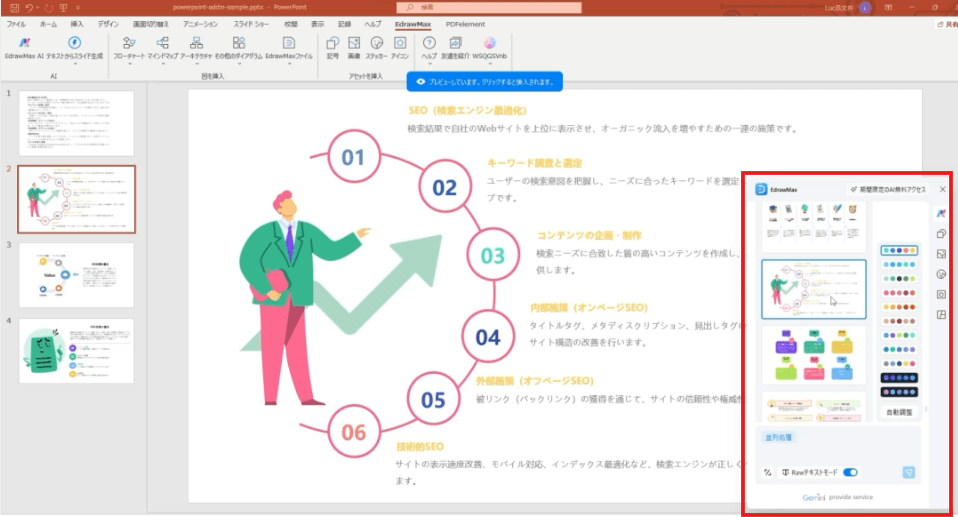
Task: Expand the マインドマップ dropdown arrow
Action: coord(163,64)
